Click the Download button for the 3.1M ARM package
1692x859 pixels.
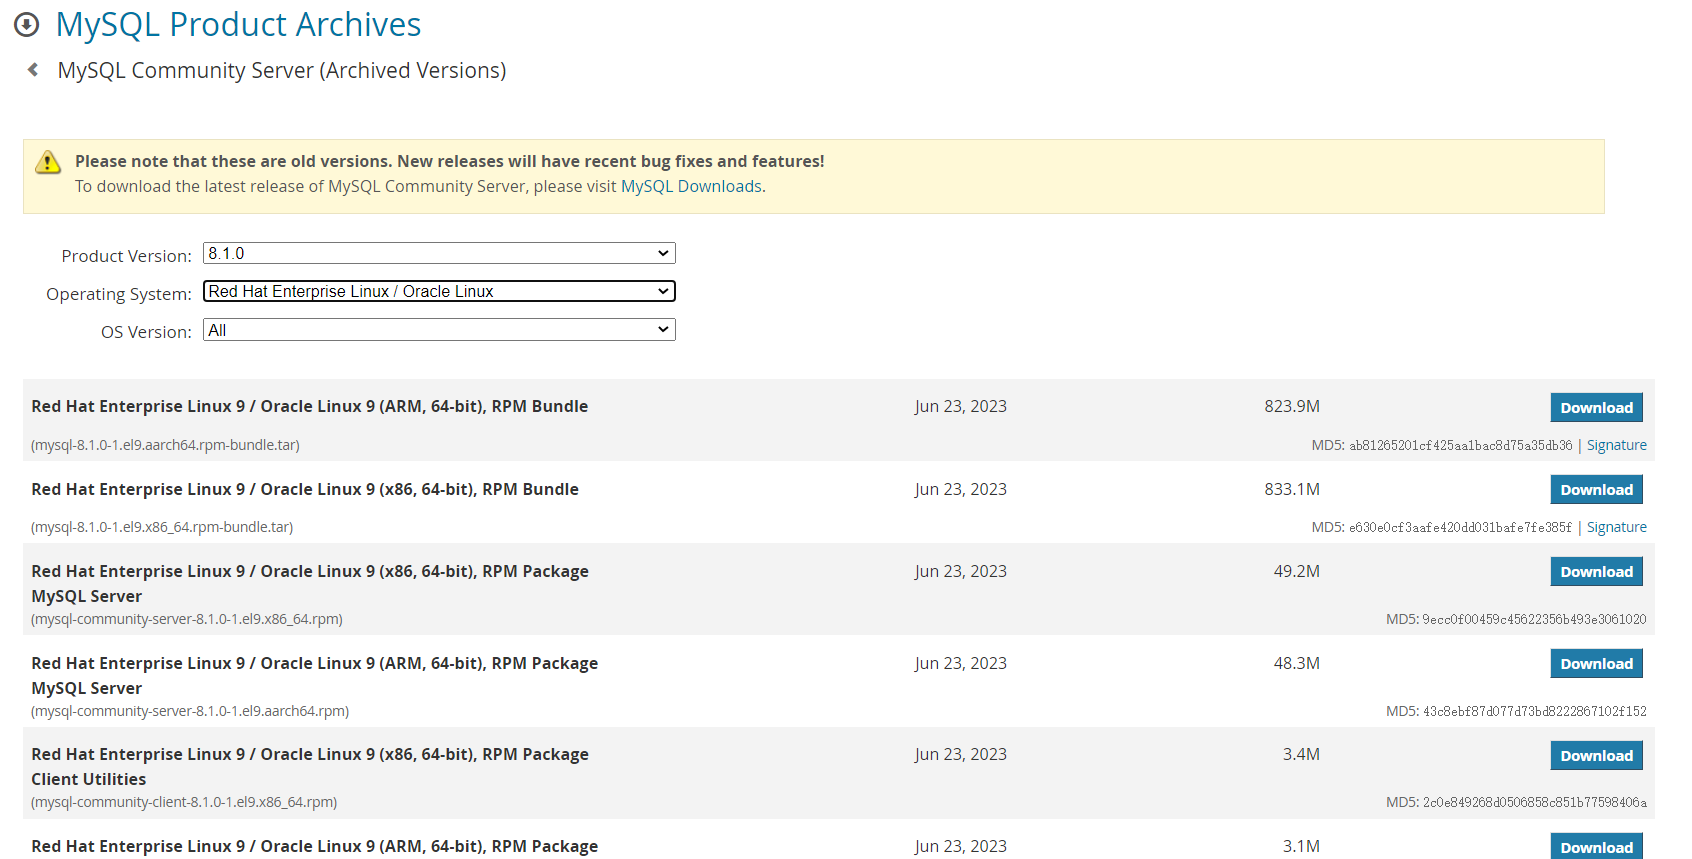(1596, 846)
